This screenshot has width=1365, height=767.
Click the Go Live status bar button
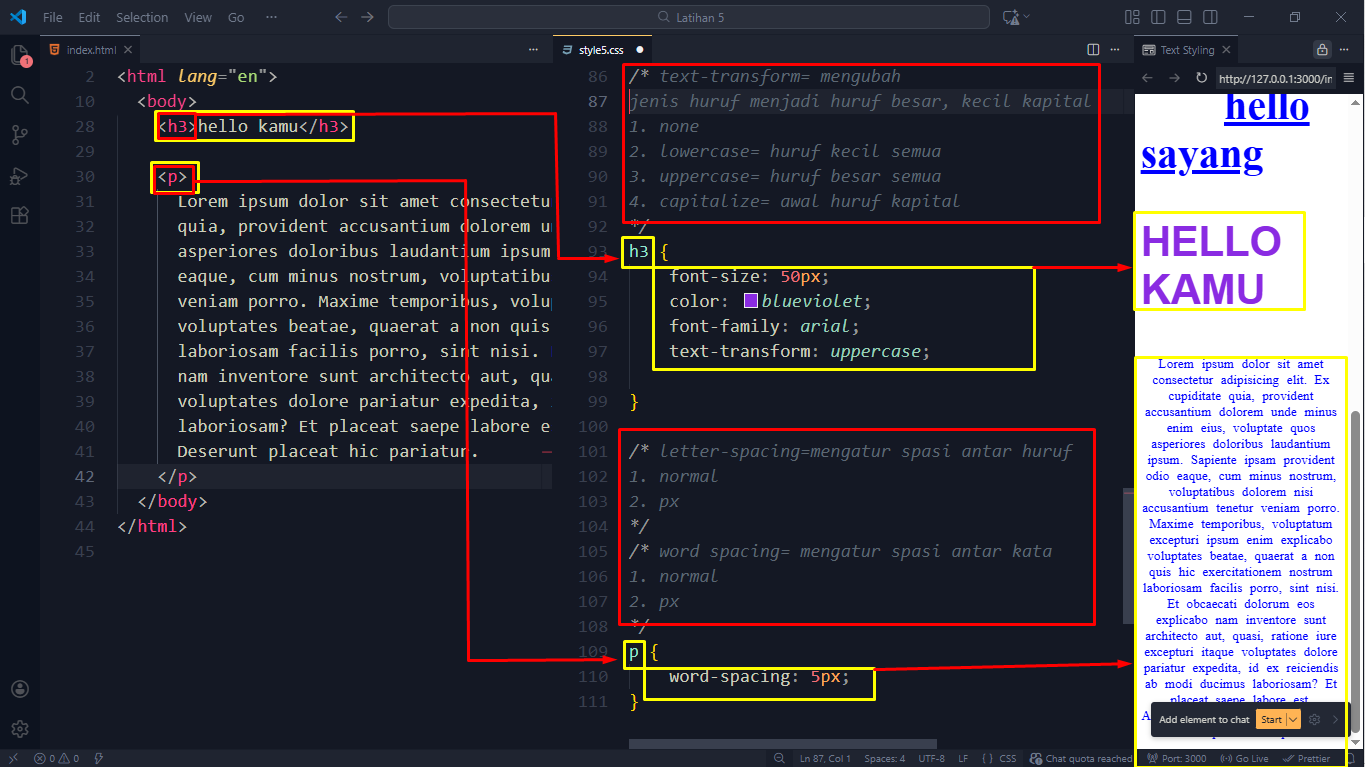tap(1245, 758)
